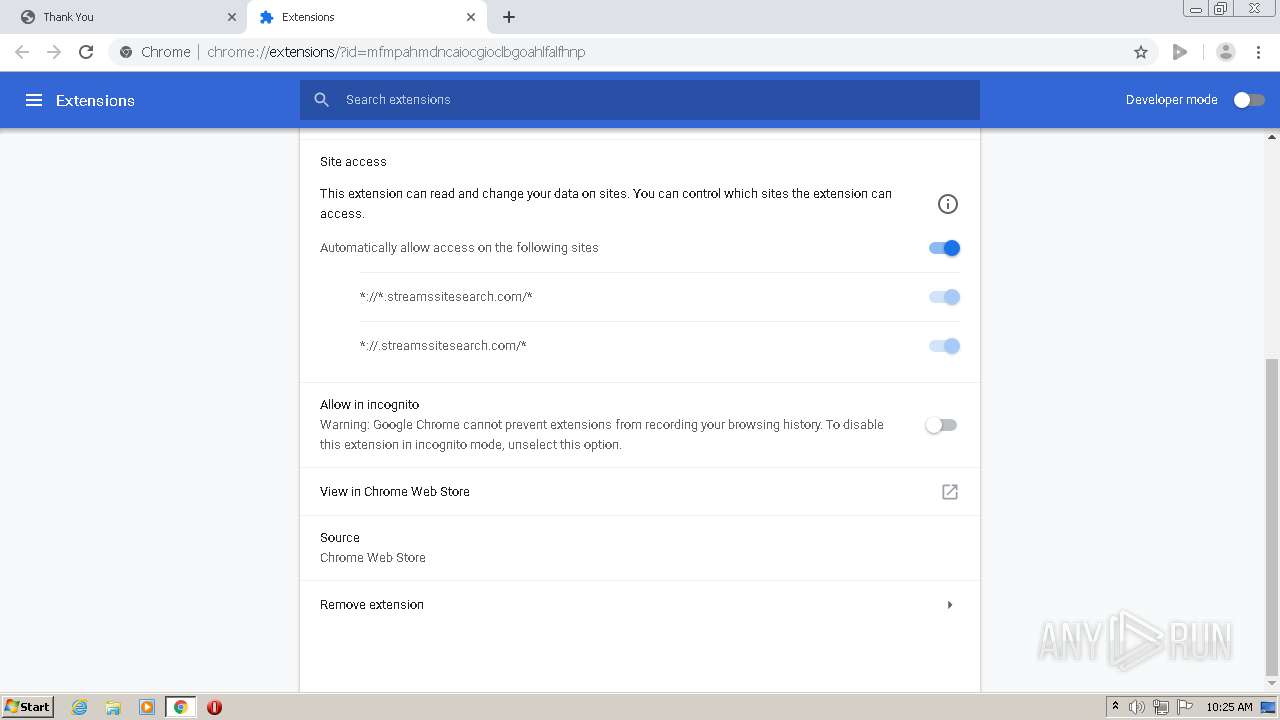Click the address bar URL

[x=396, y=52]
